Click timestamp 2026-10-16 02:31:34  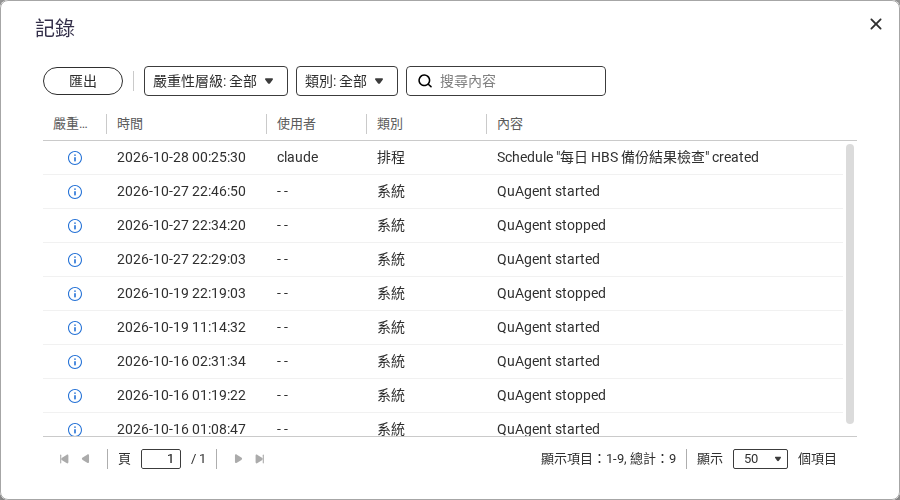click(x=181, y=361)
